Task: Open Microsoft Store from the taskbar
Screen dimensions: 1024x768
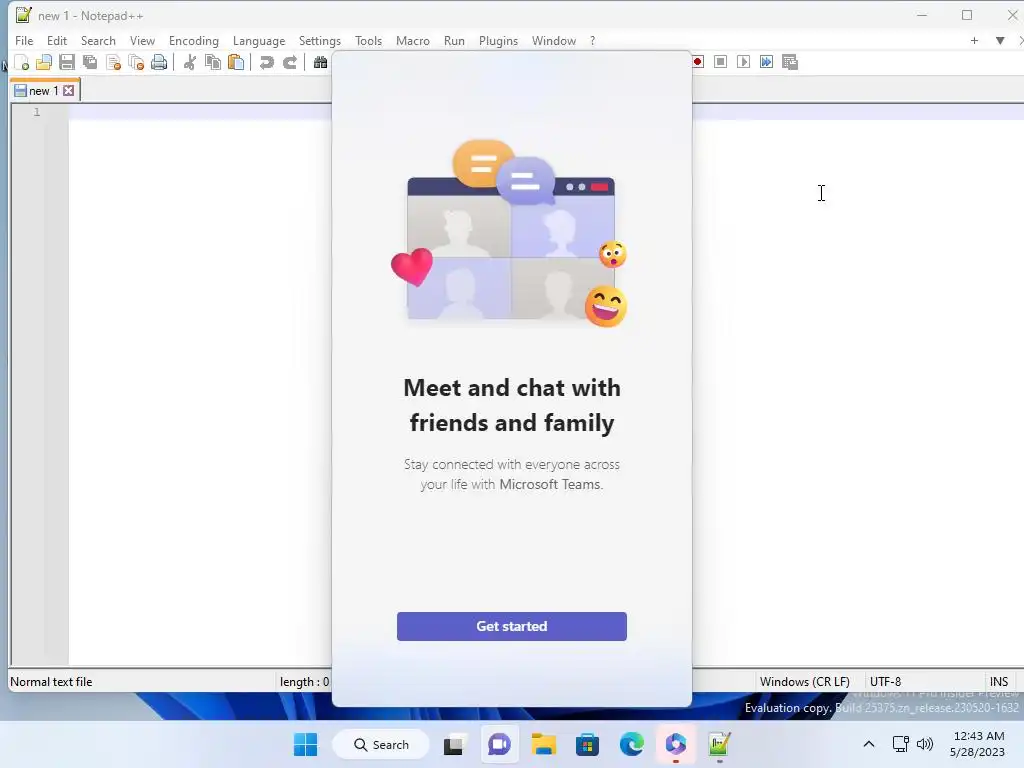Action: pos(587,744)
